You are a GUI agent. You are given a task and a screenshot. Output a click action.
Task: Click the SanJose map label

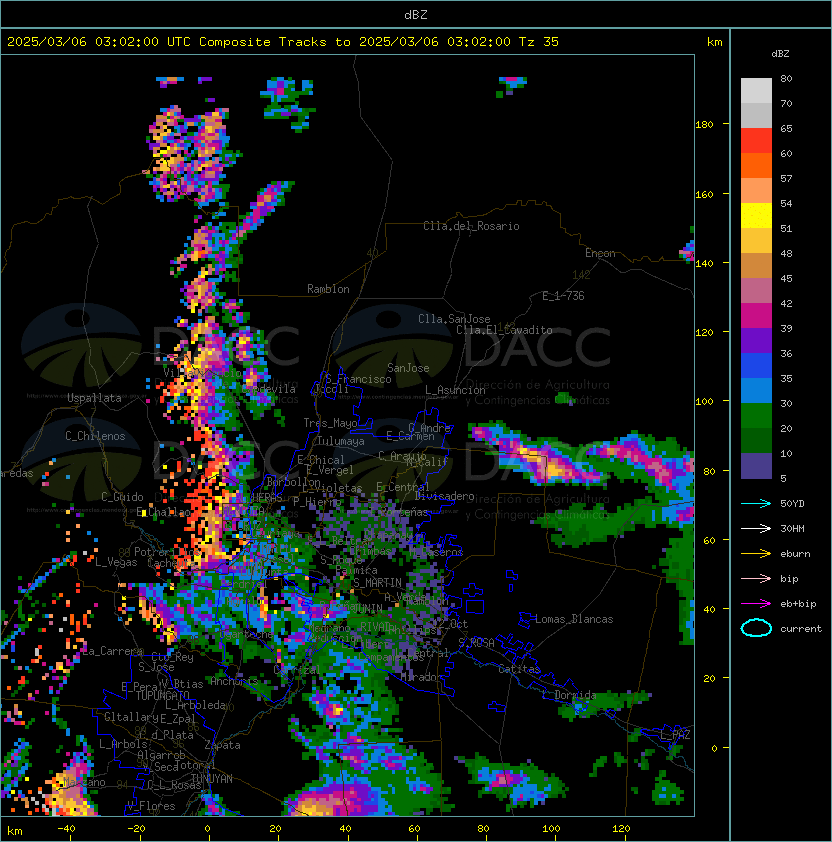tap(408, 368)
